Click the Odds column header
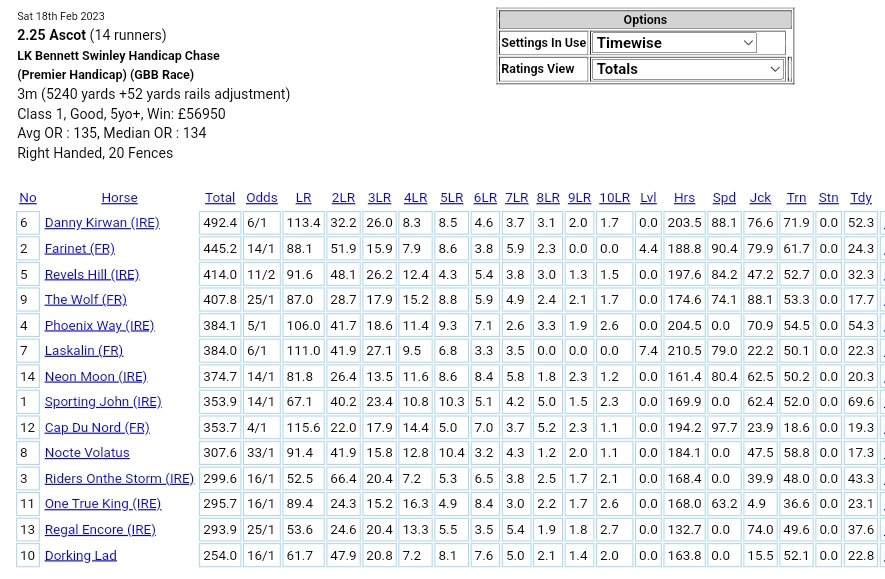The width and height of the screenshot is (885, 579). coord(262,198)
